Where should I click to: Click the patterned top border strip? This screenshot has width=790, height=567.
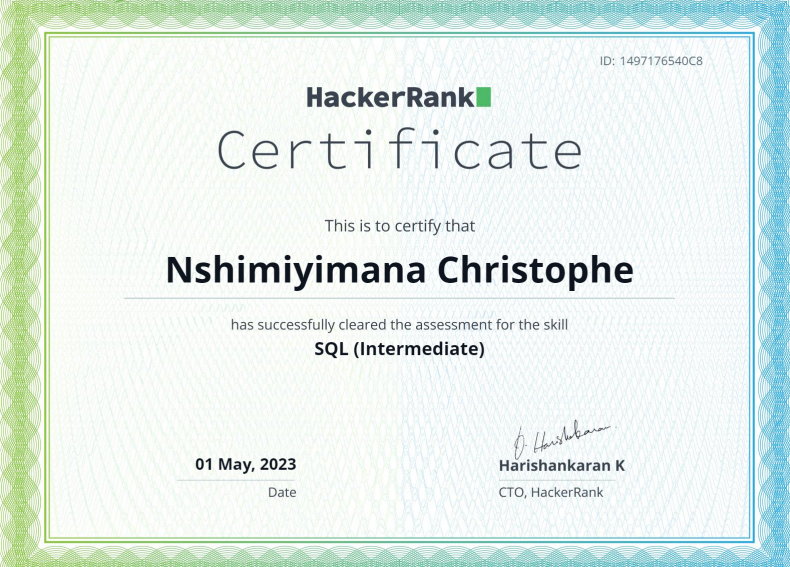(x=395, y=14)
